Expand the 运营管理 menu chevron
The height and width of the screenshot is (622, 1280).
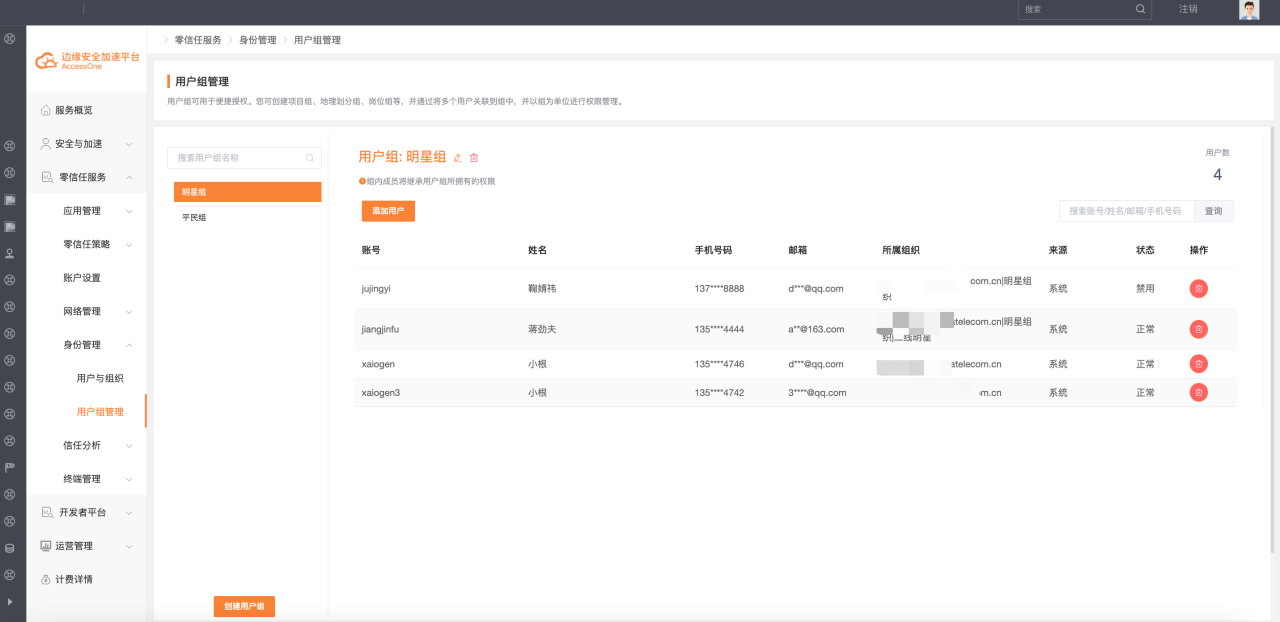(x=129, y=546)
